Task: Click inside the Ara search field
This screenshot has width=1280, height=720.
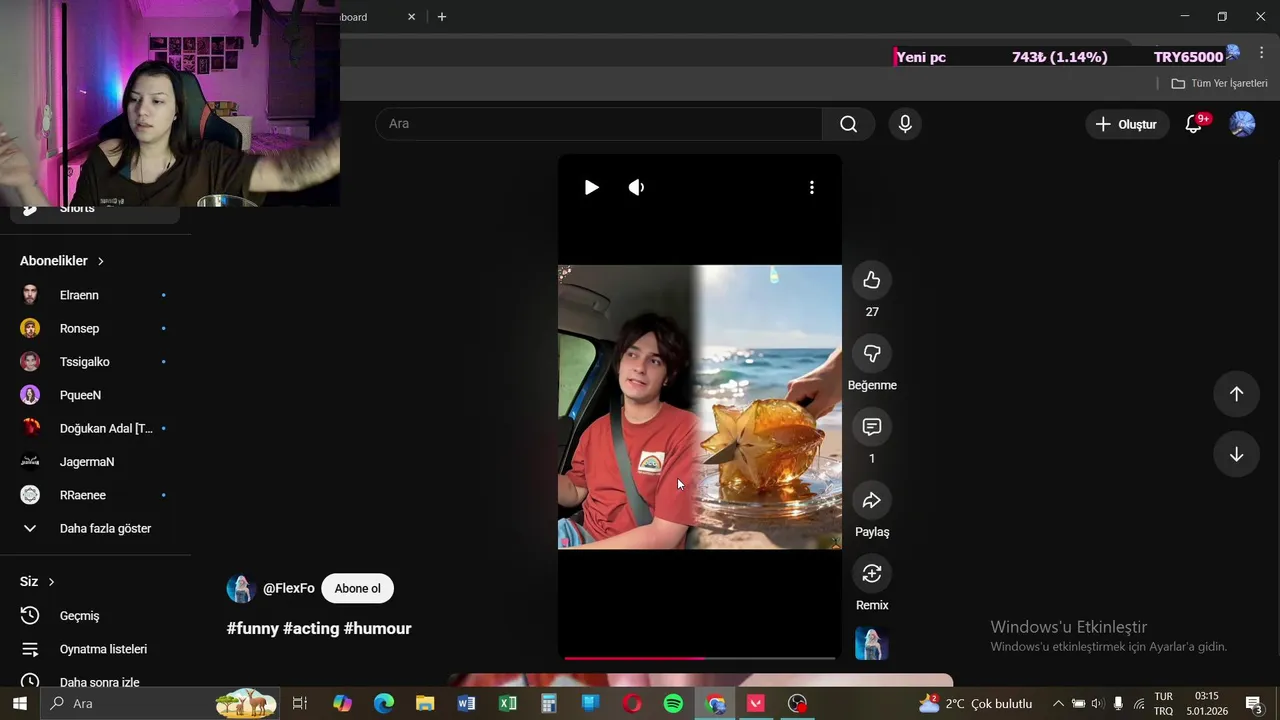Action: (599, 124)
